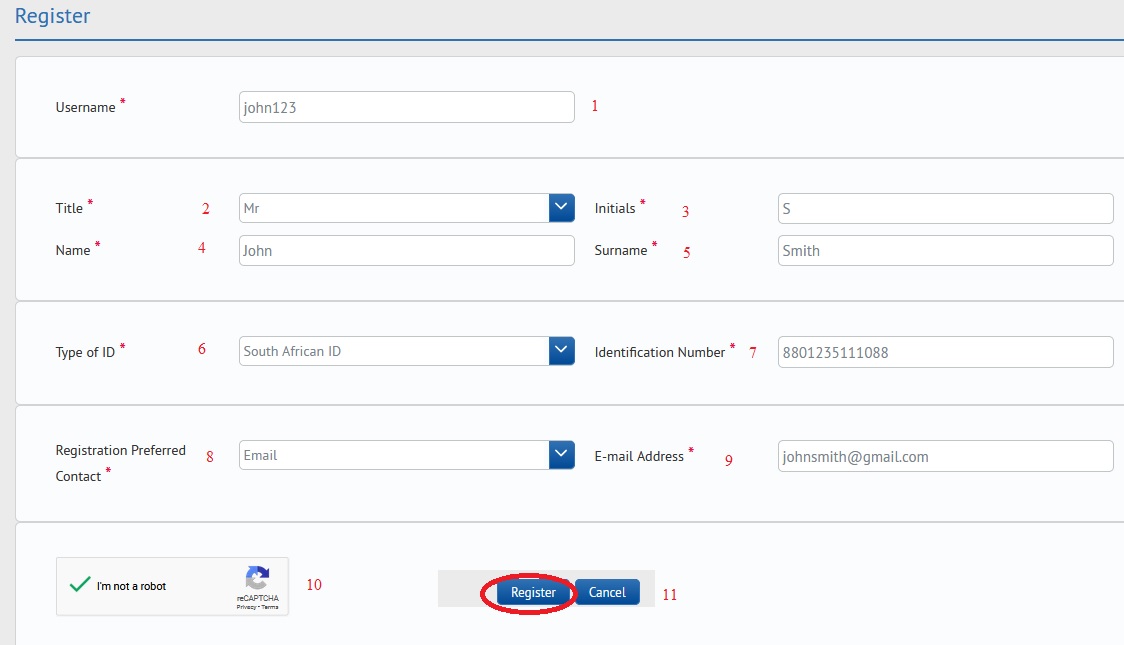1124x645 pixels.
Task: Click the Identification Number label text
Action: [659, 352]
